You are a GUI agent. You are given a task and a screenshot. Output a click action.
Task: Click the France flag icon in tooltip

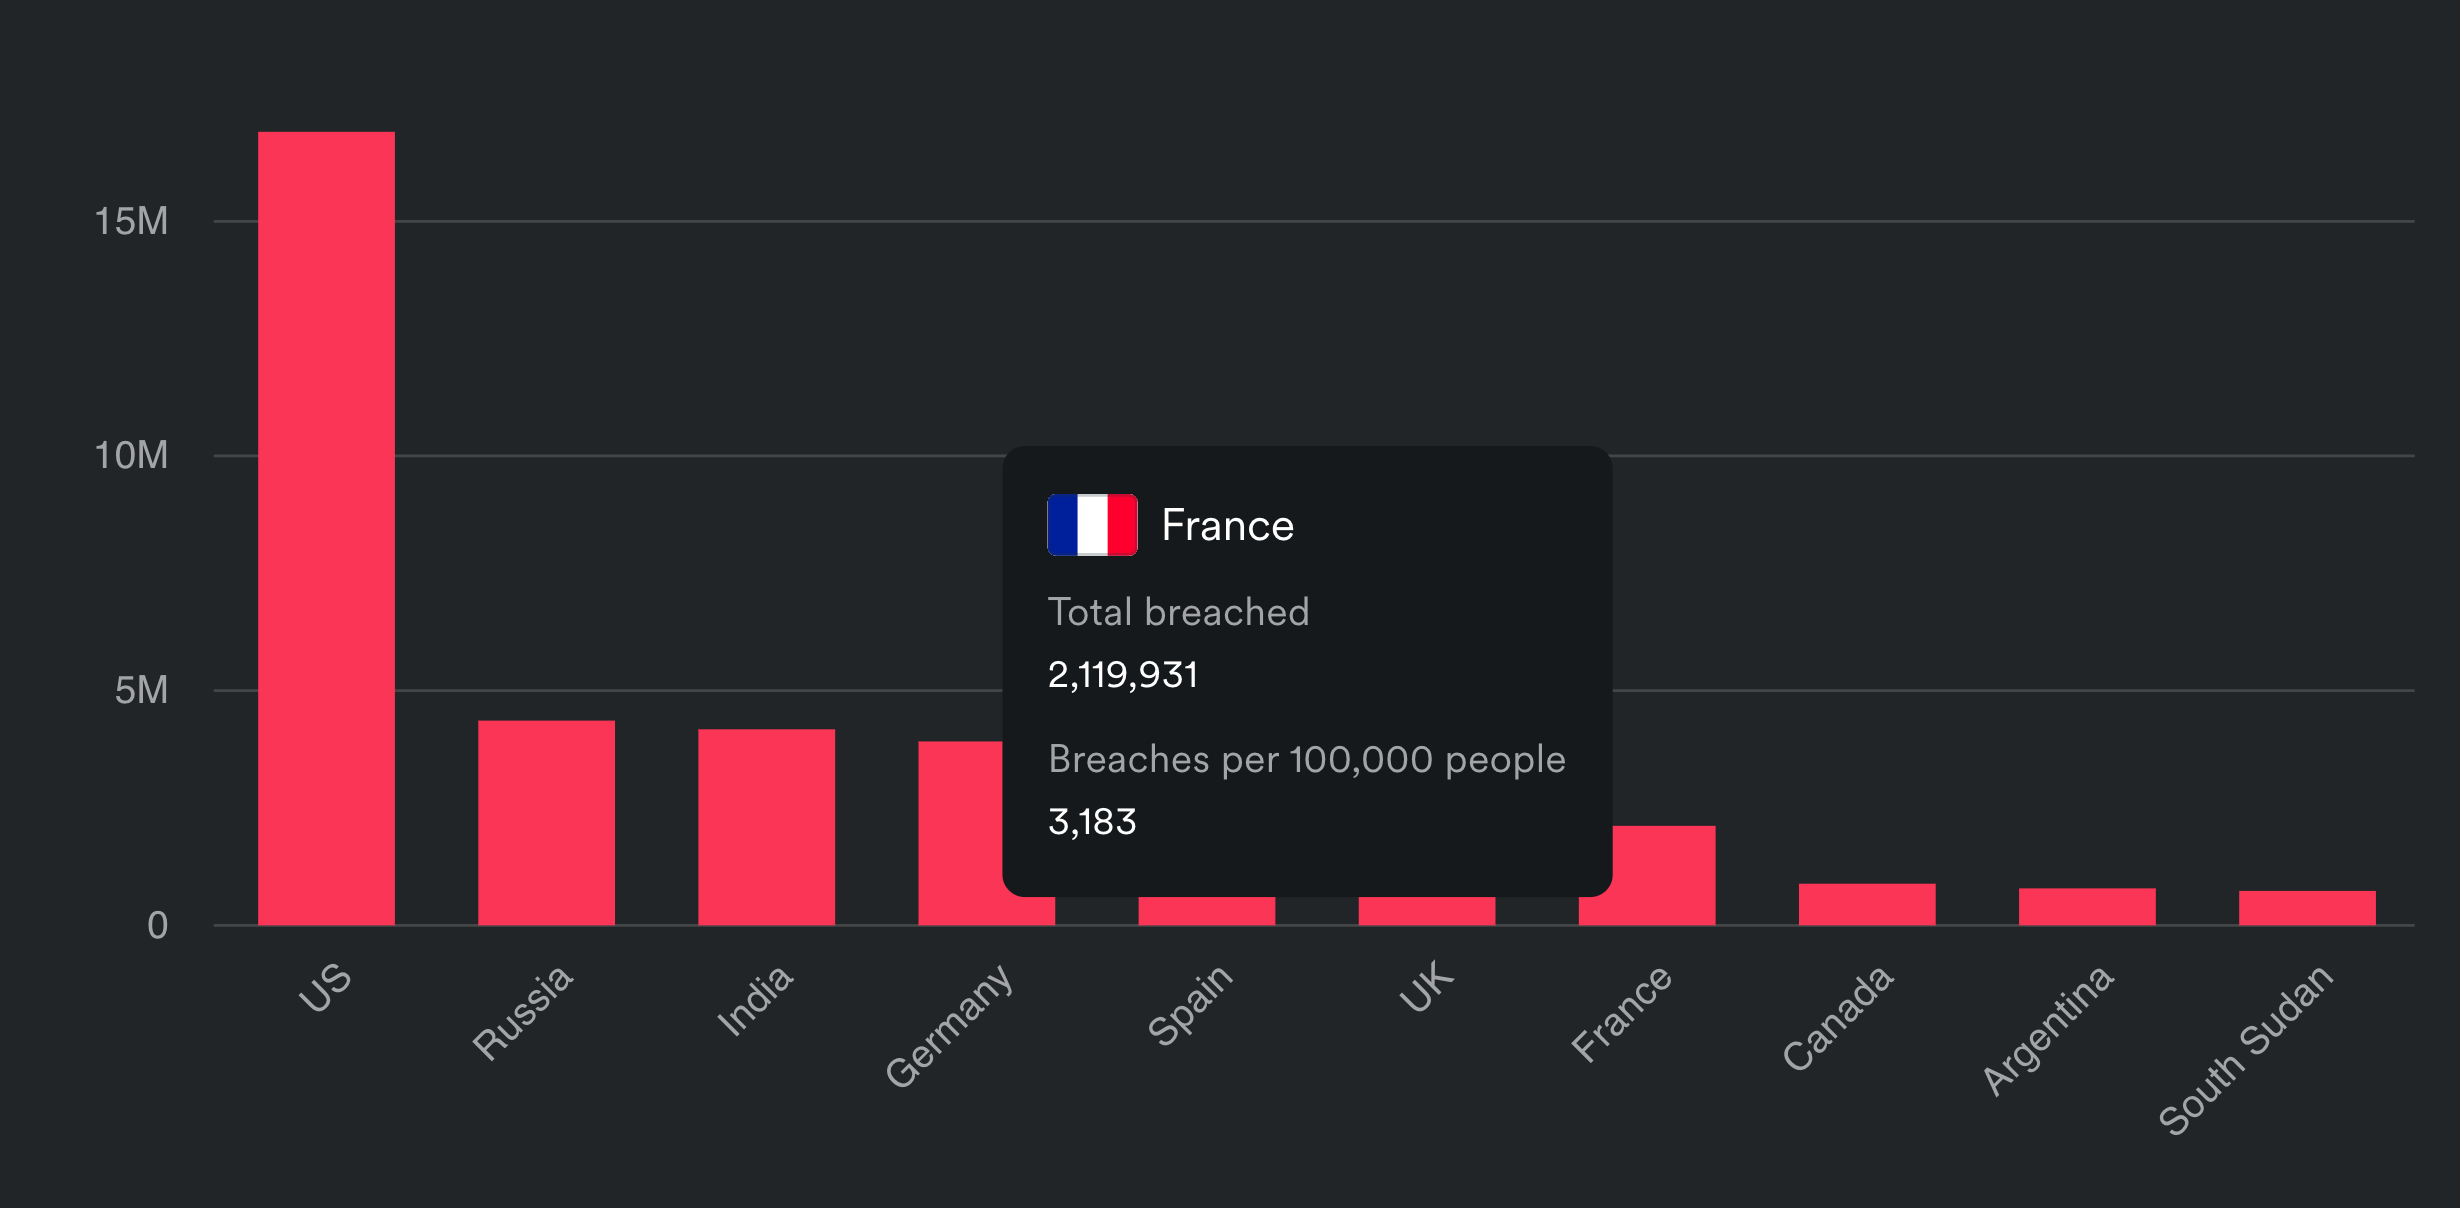coord(1092,525)
